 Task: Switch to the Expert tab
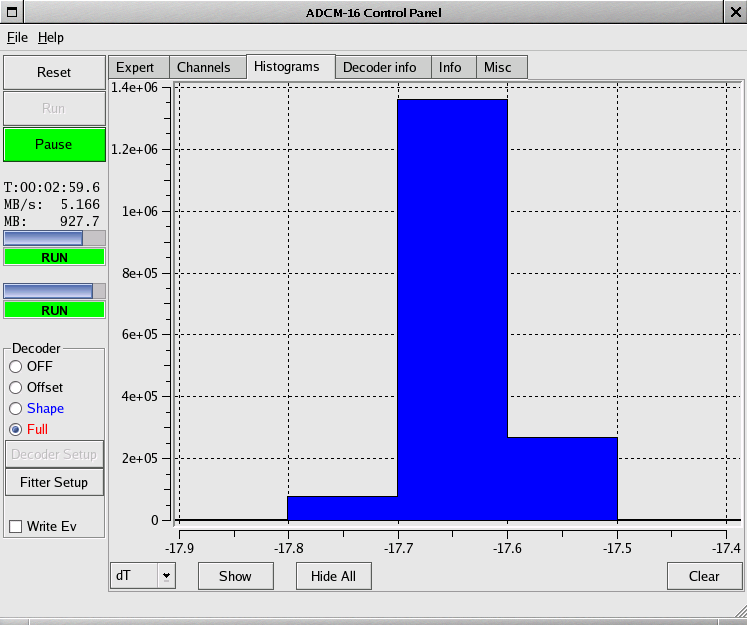click(139, 67)
